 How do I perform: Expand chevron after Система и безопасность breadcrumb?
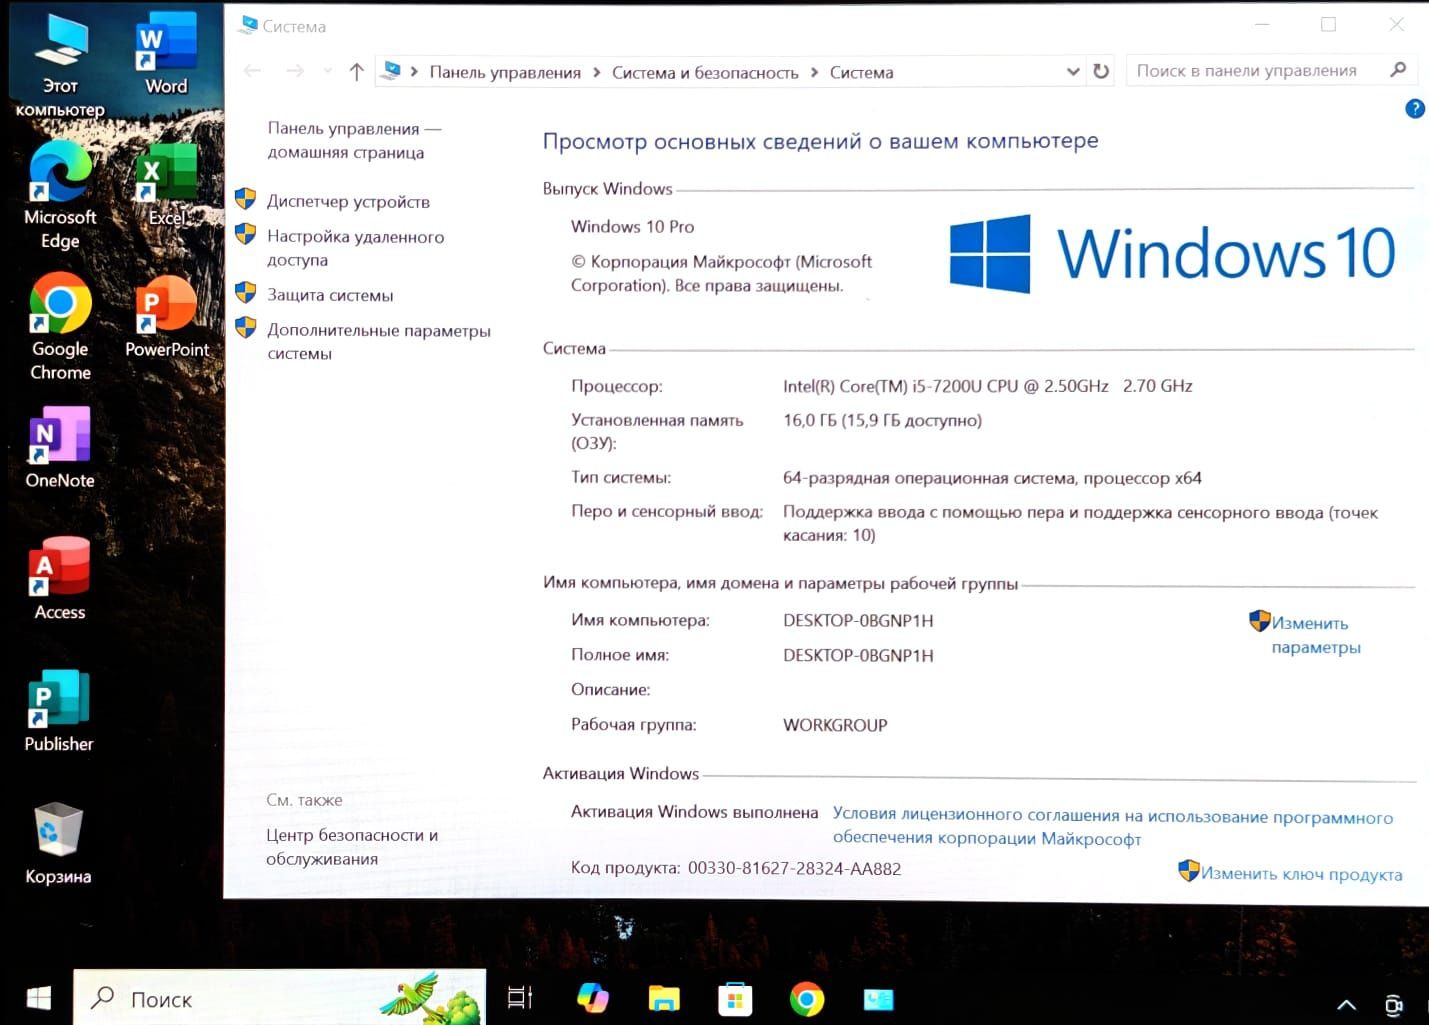(814, 72)
